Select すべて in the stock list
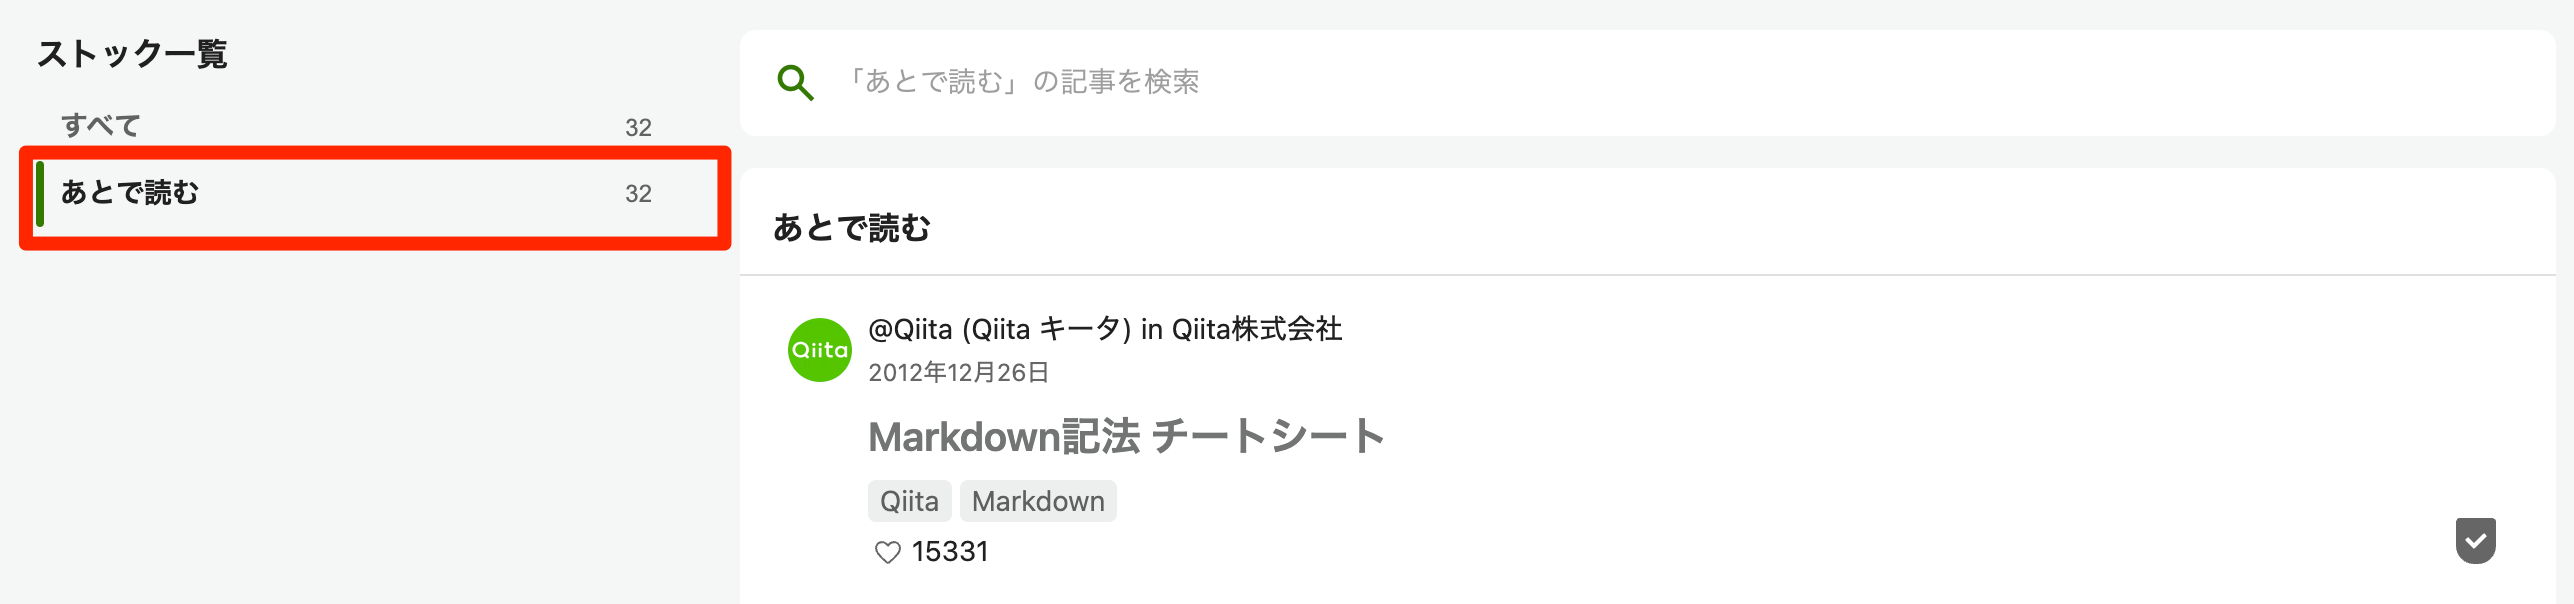The image size is (2574, 604). 356,126
